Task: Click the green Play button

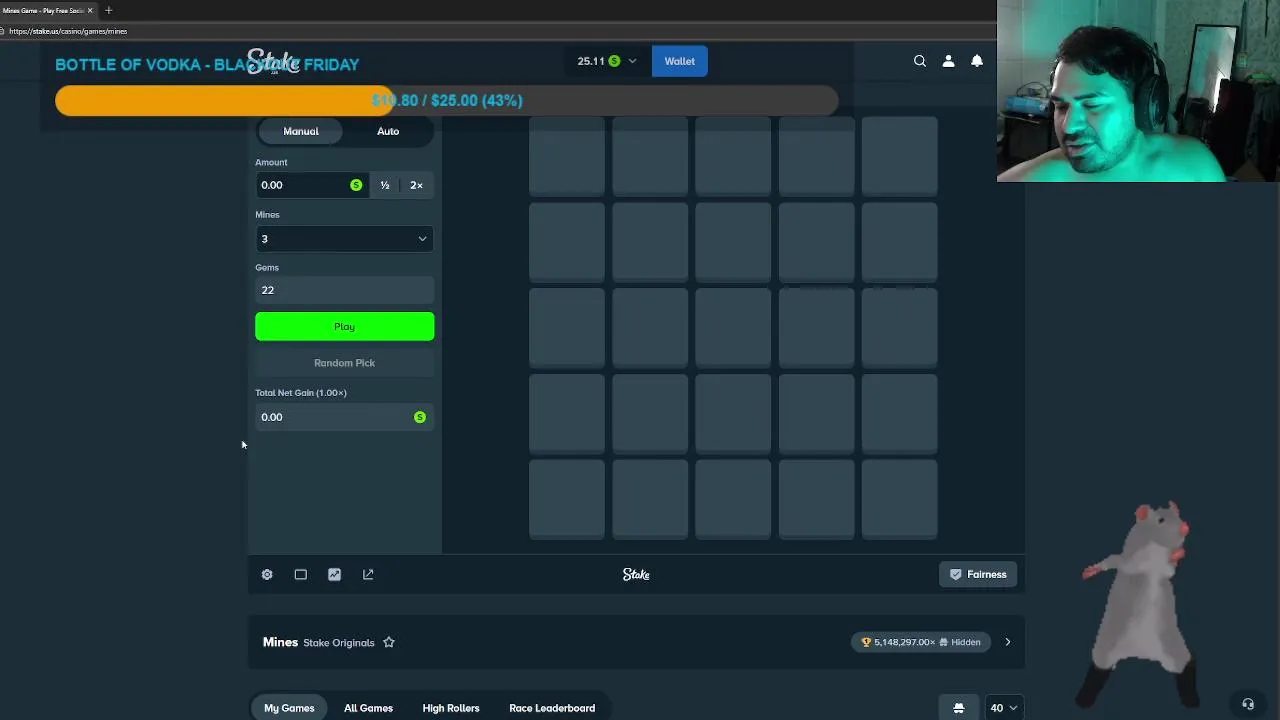Action: coord(344,327)
